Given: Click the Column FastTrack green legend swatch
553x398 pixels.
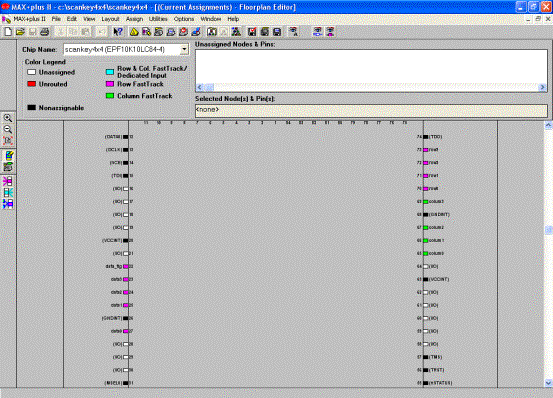Looking at the screenshot, I should pos(110,96).
